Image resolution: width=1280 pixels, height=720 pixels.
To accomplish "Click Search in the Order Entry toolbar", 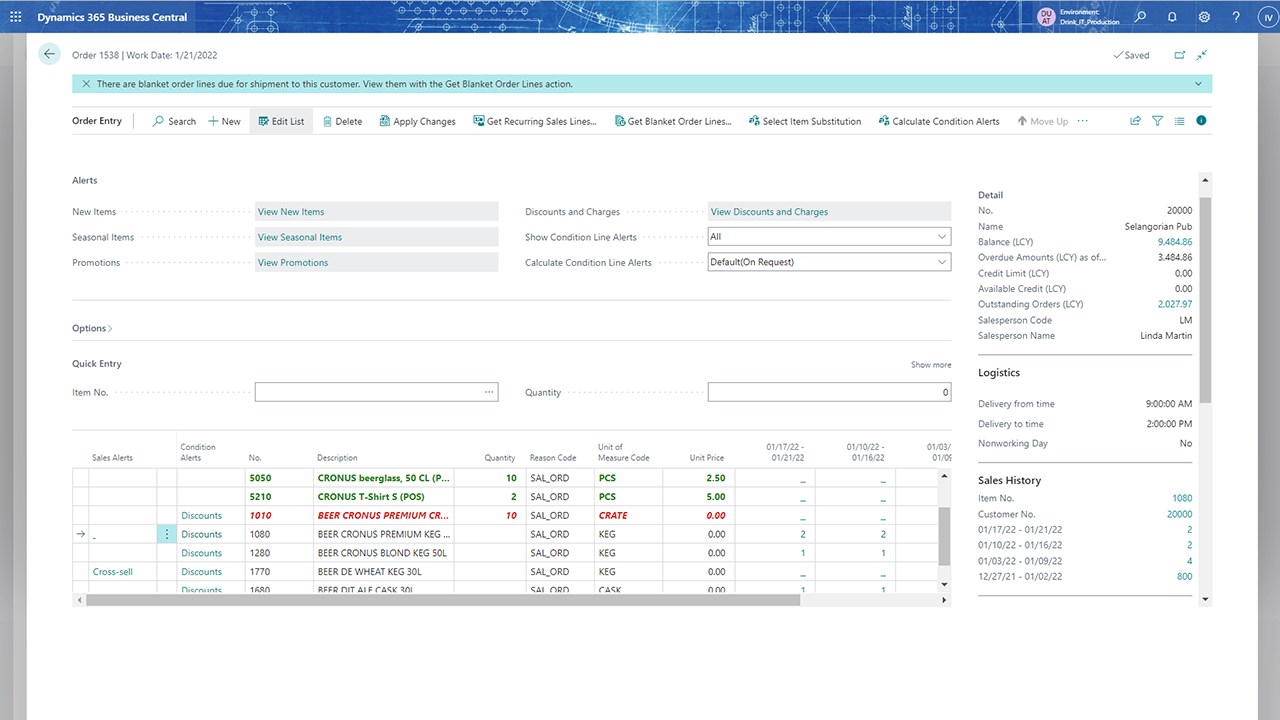I will pos(174,121).
